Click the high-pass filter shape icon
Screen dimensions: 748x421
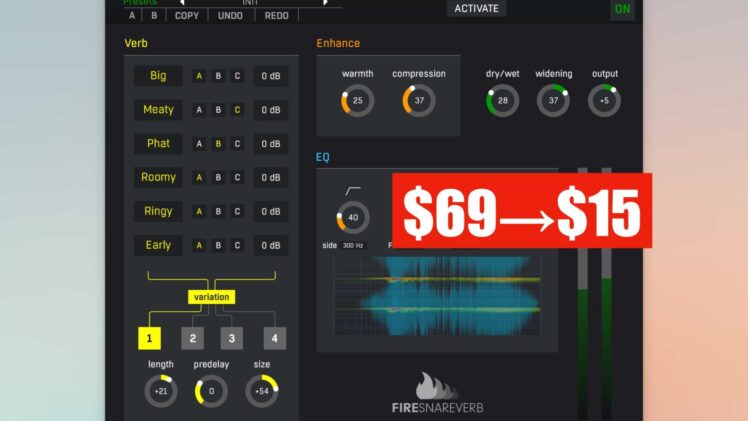pyautogui.click(x=353, y=191)
